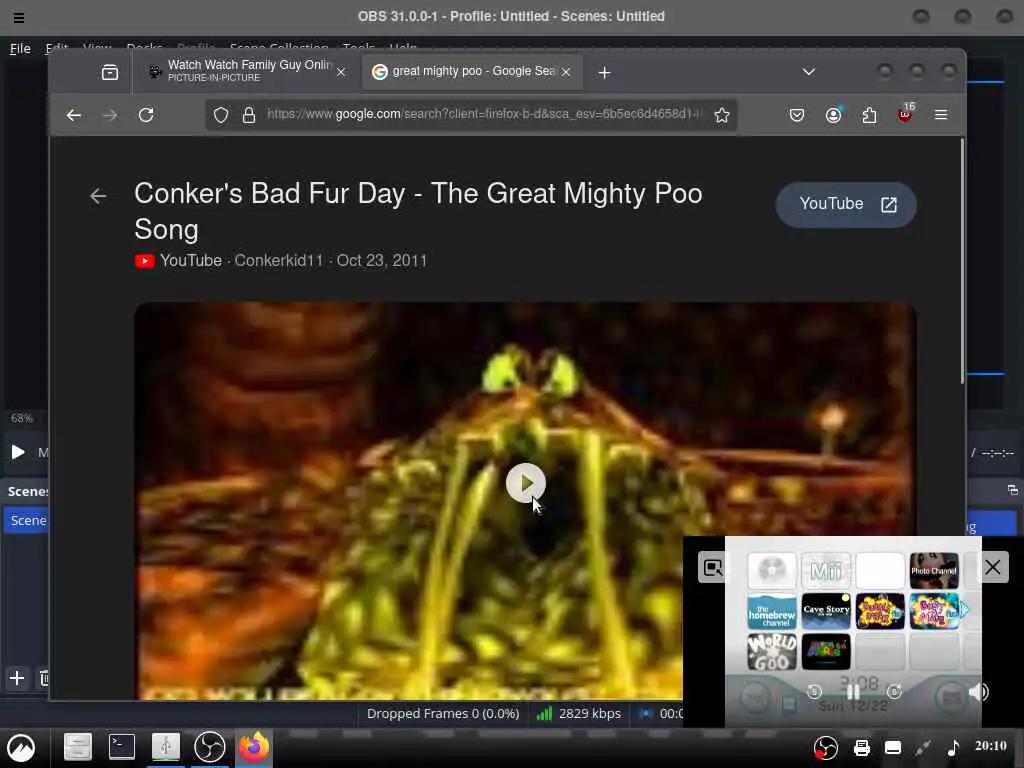Click the 2829 kbps bitrate indicator
This screenshot has height=768, width=1024.
(x=579, y=714)
